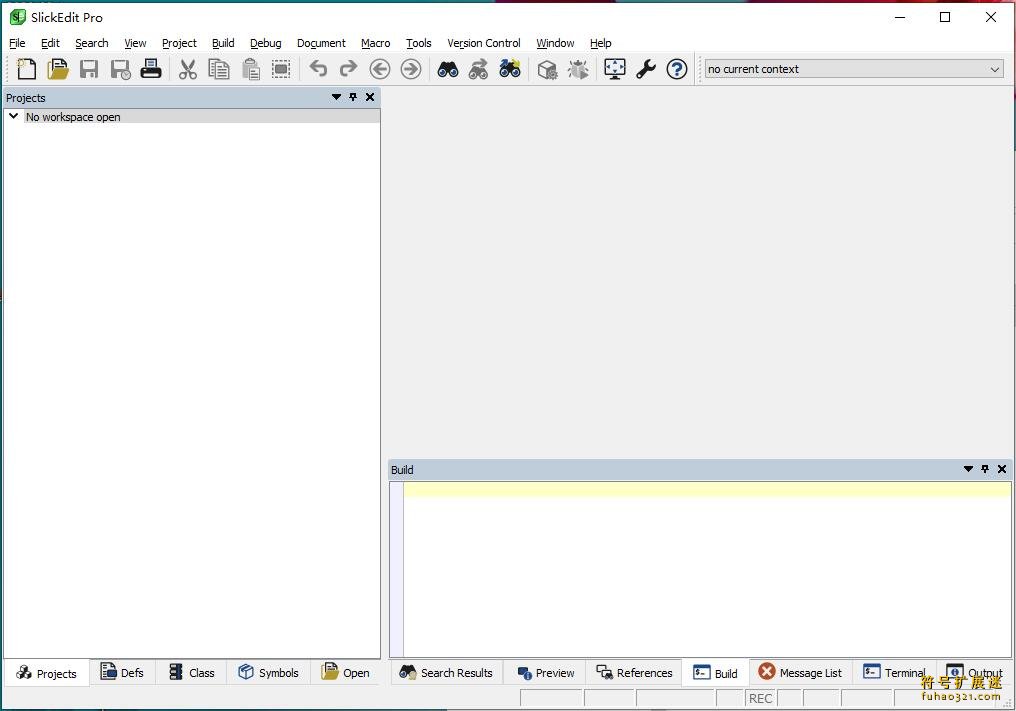Image resolution: width=1016 pixels, height=711 pixels.
Task: Open Help with question mark icon
Action: coord(677,69)
